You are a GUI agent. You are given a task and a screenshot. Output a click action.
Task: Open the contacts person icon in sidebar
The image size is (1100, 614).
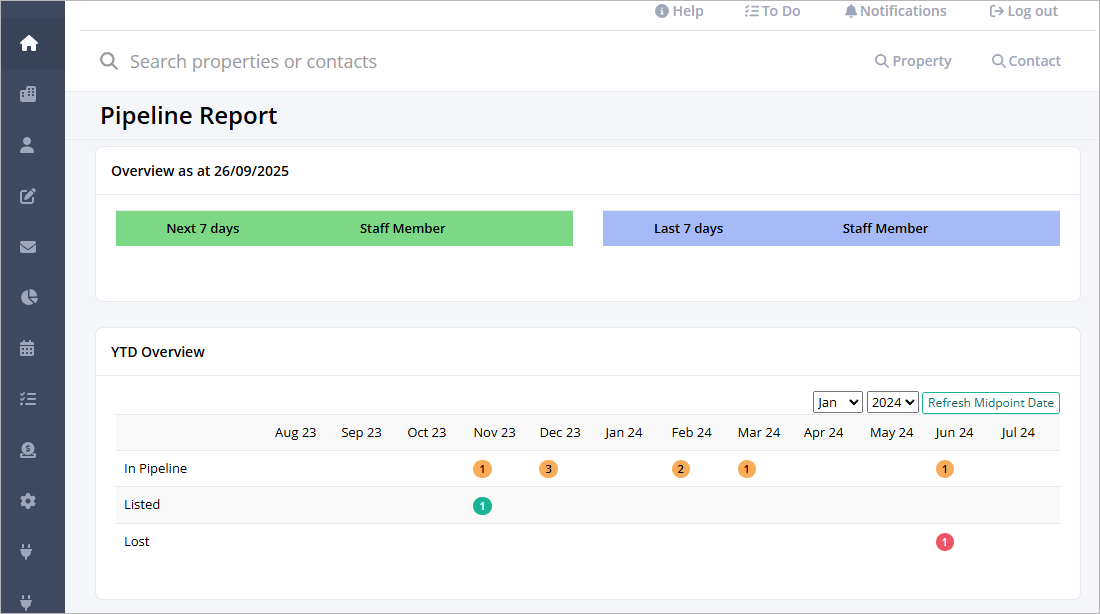click(27, 145)
